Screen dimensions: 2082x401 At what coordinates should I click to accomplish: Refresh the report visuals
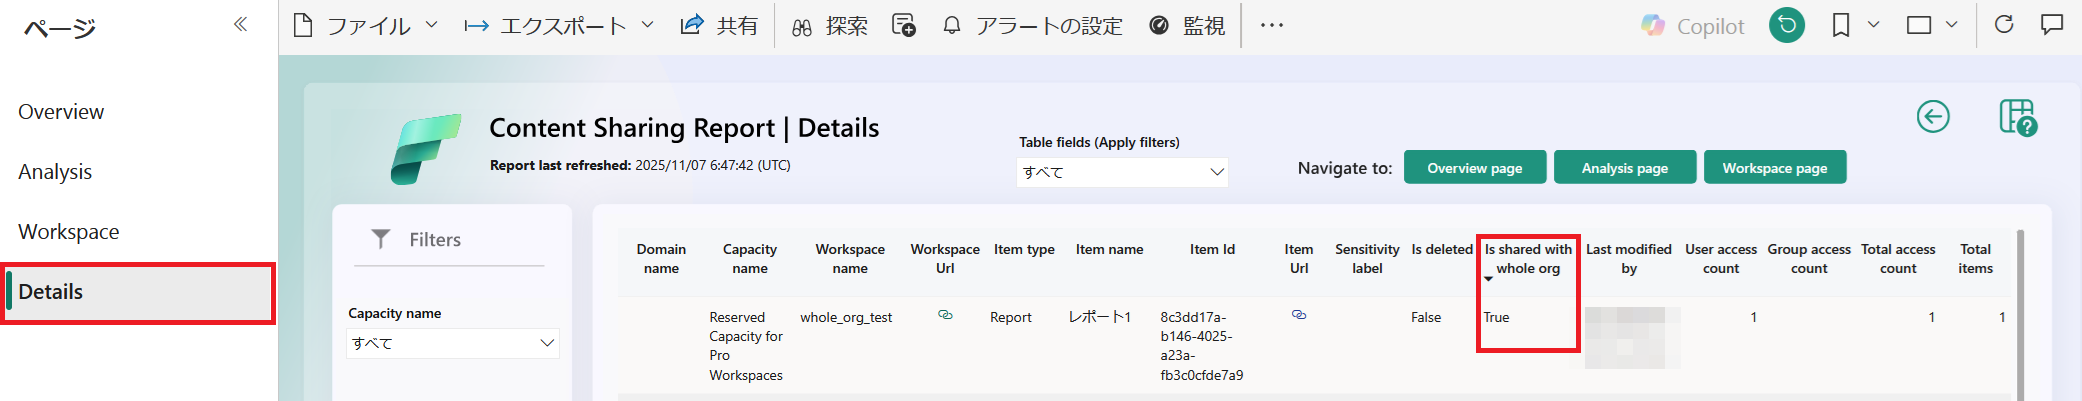click(2003, 25)
